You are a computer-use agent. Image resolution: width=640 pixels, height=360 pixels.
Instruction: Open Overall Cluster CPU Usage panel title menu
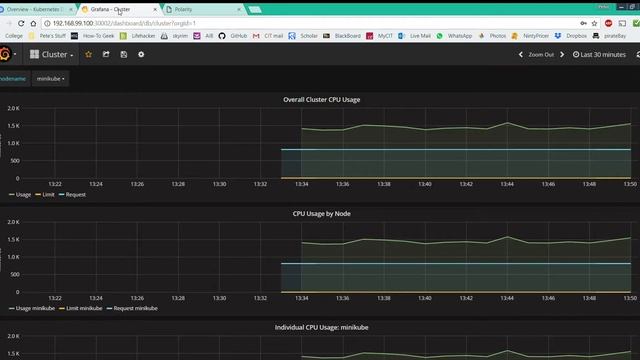(322, 100)
